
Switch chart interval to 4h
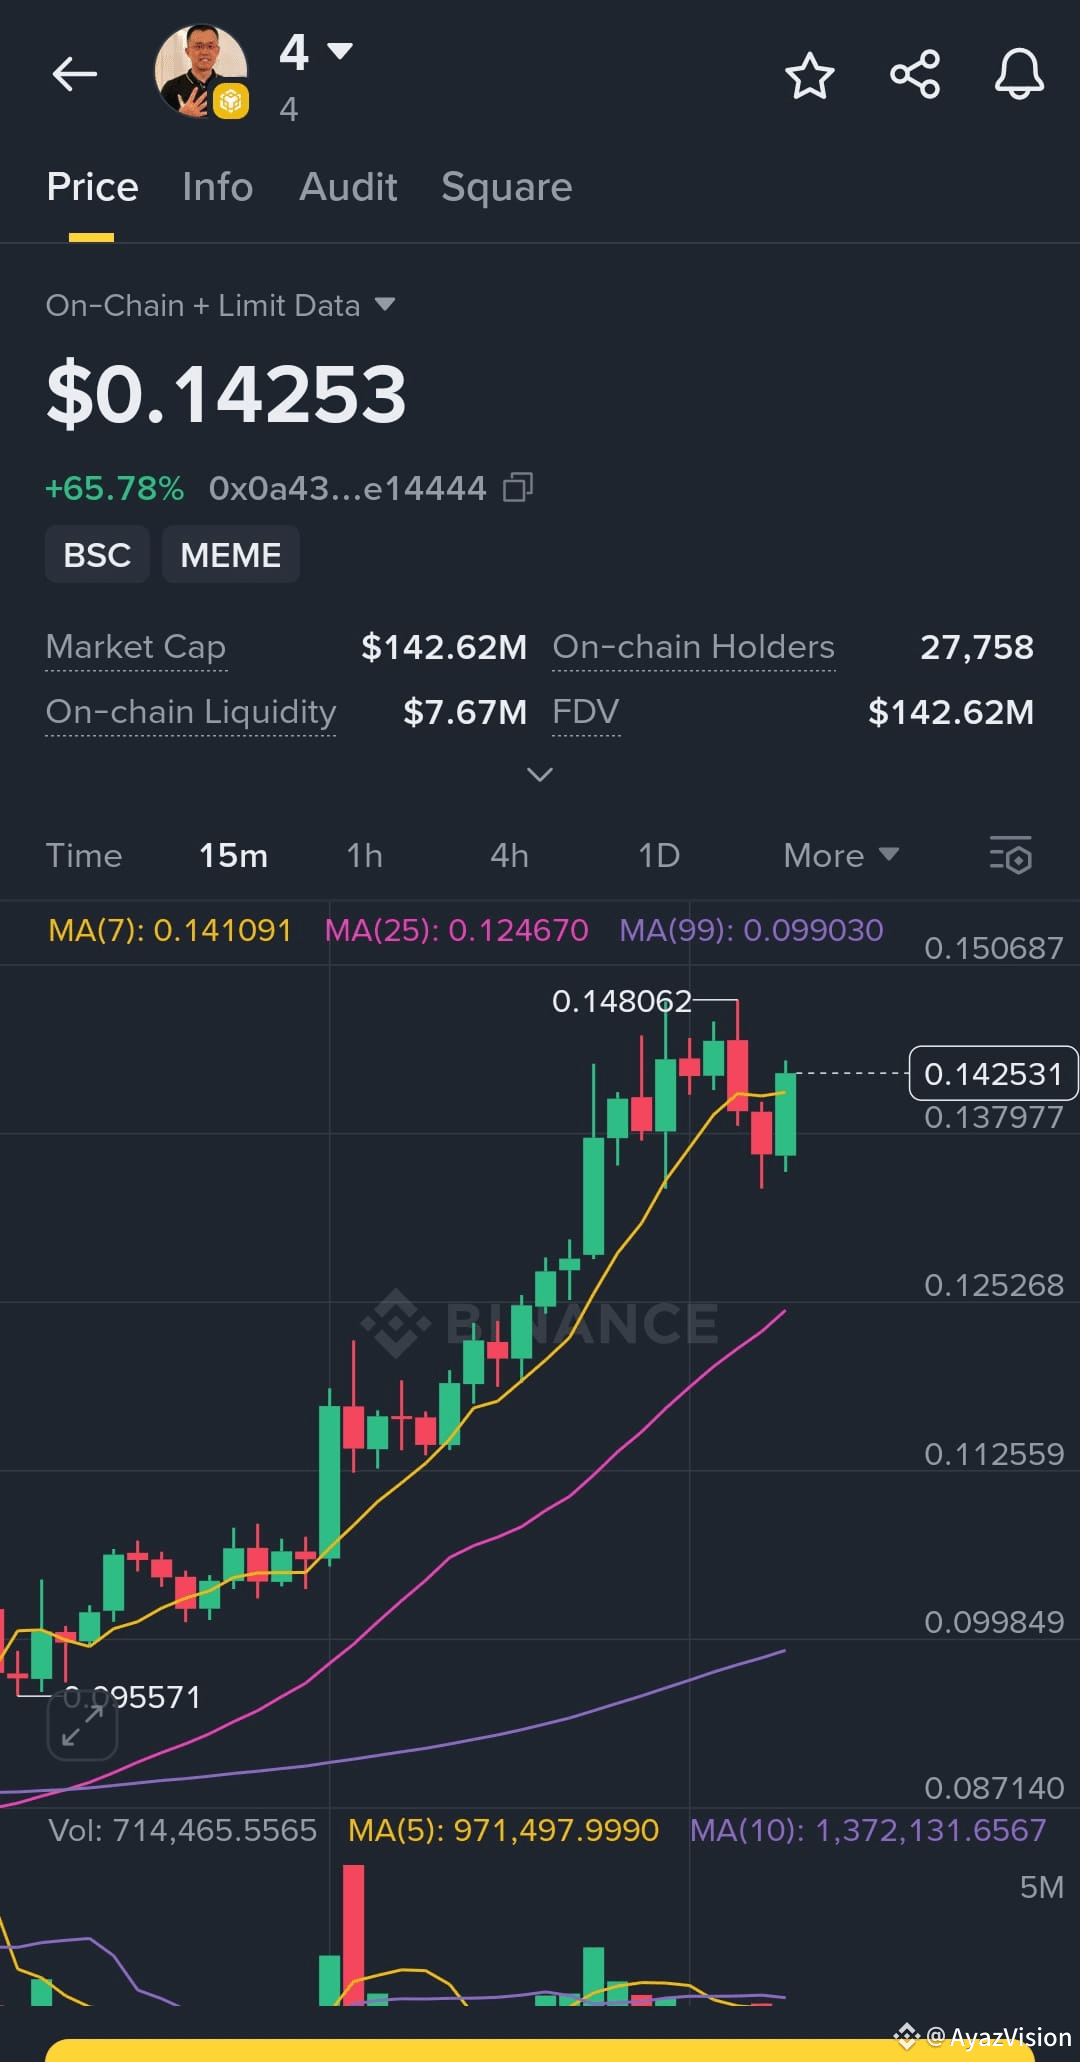tap(509, 856)
